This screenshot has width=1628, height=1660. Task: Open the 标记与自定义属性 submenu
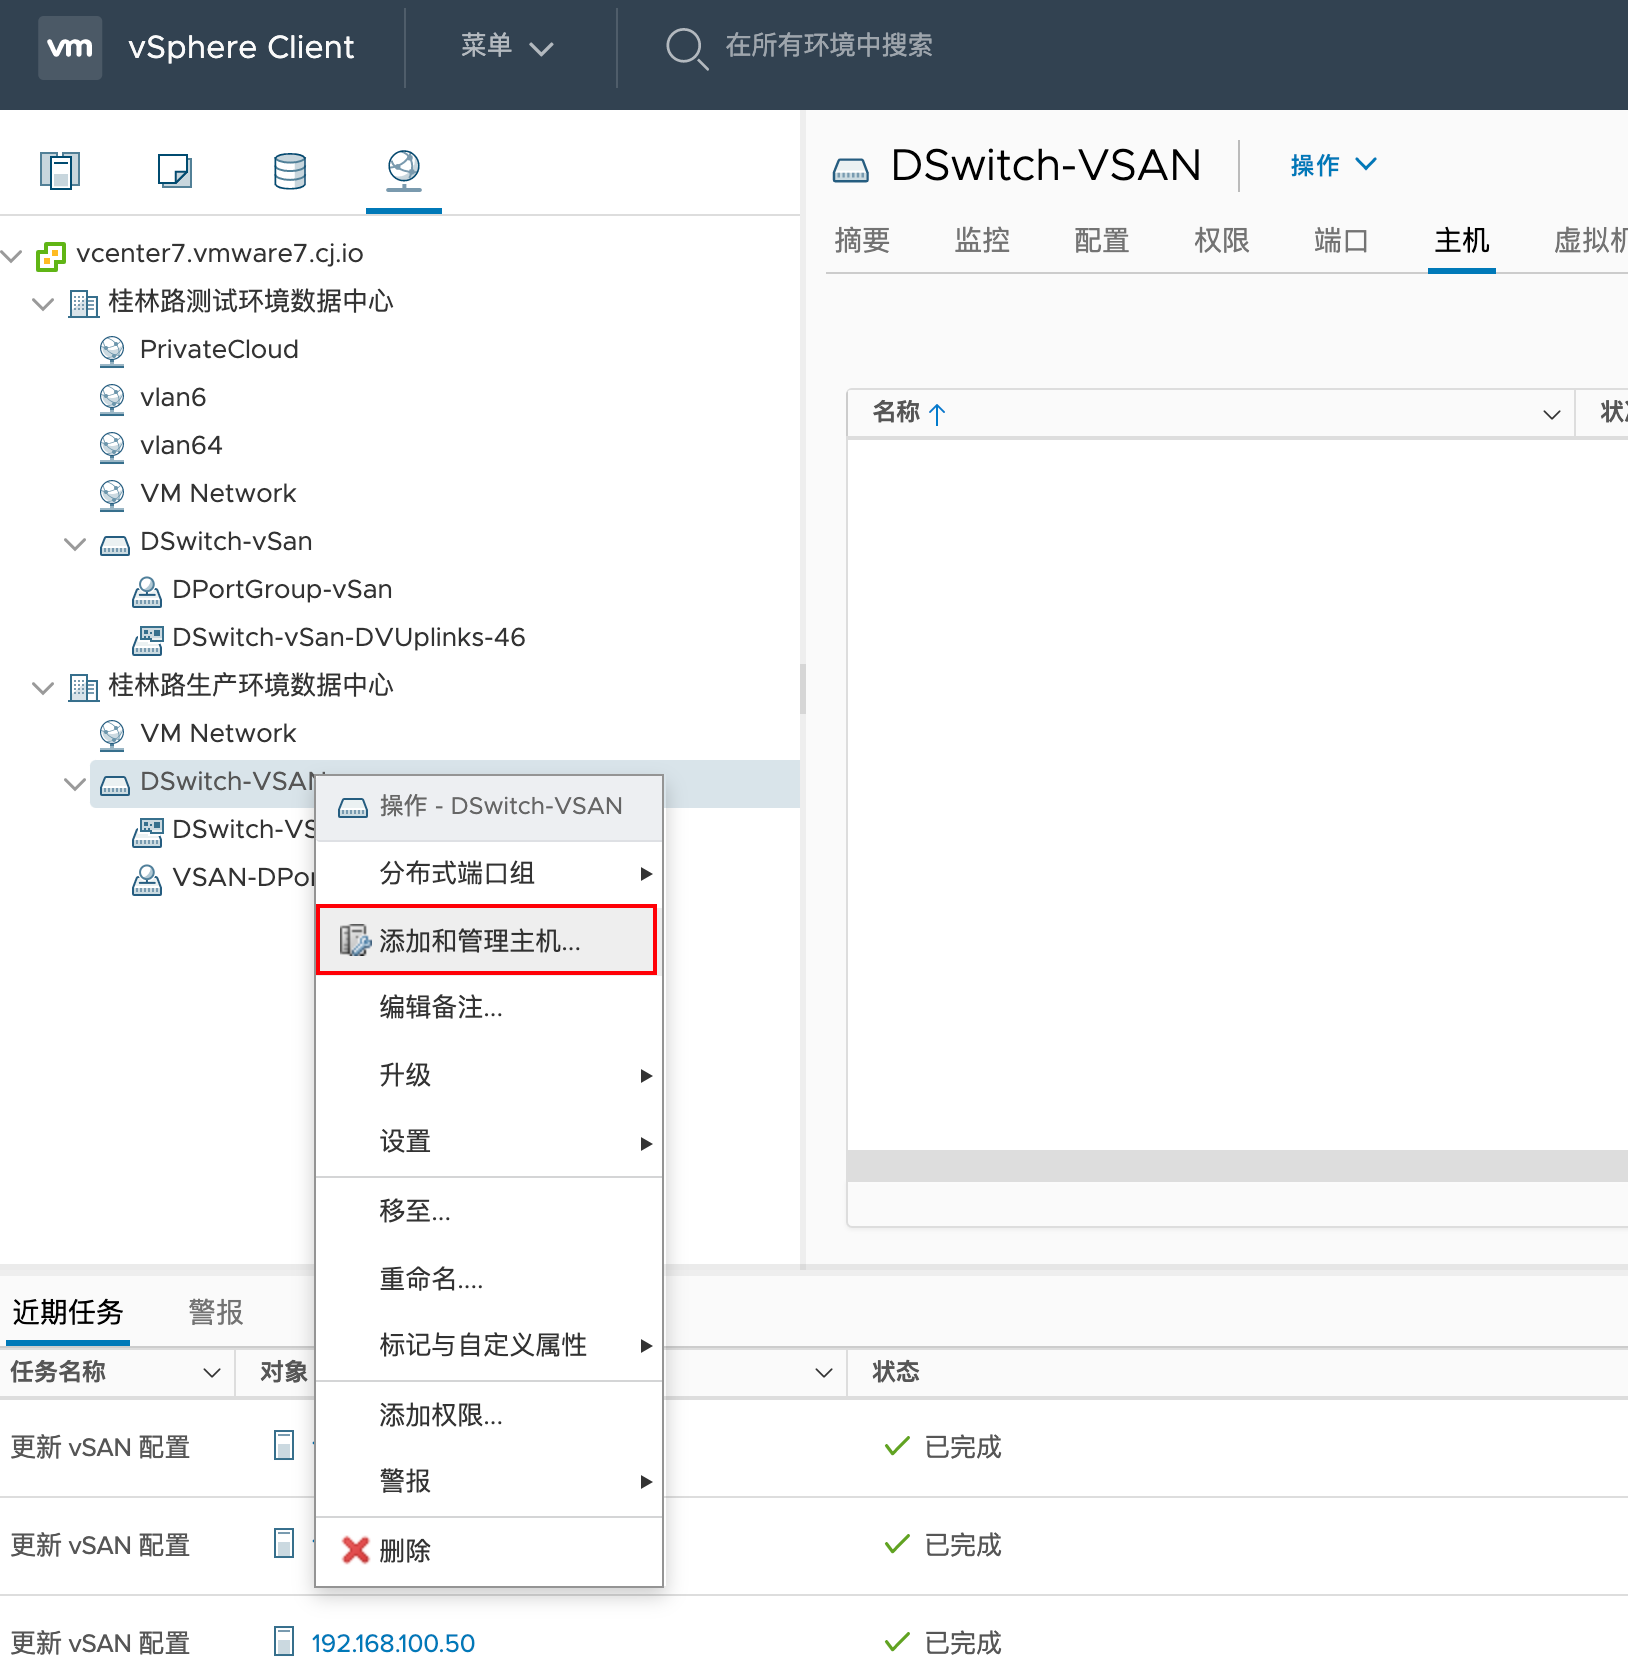tap(488, 1345)
